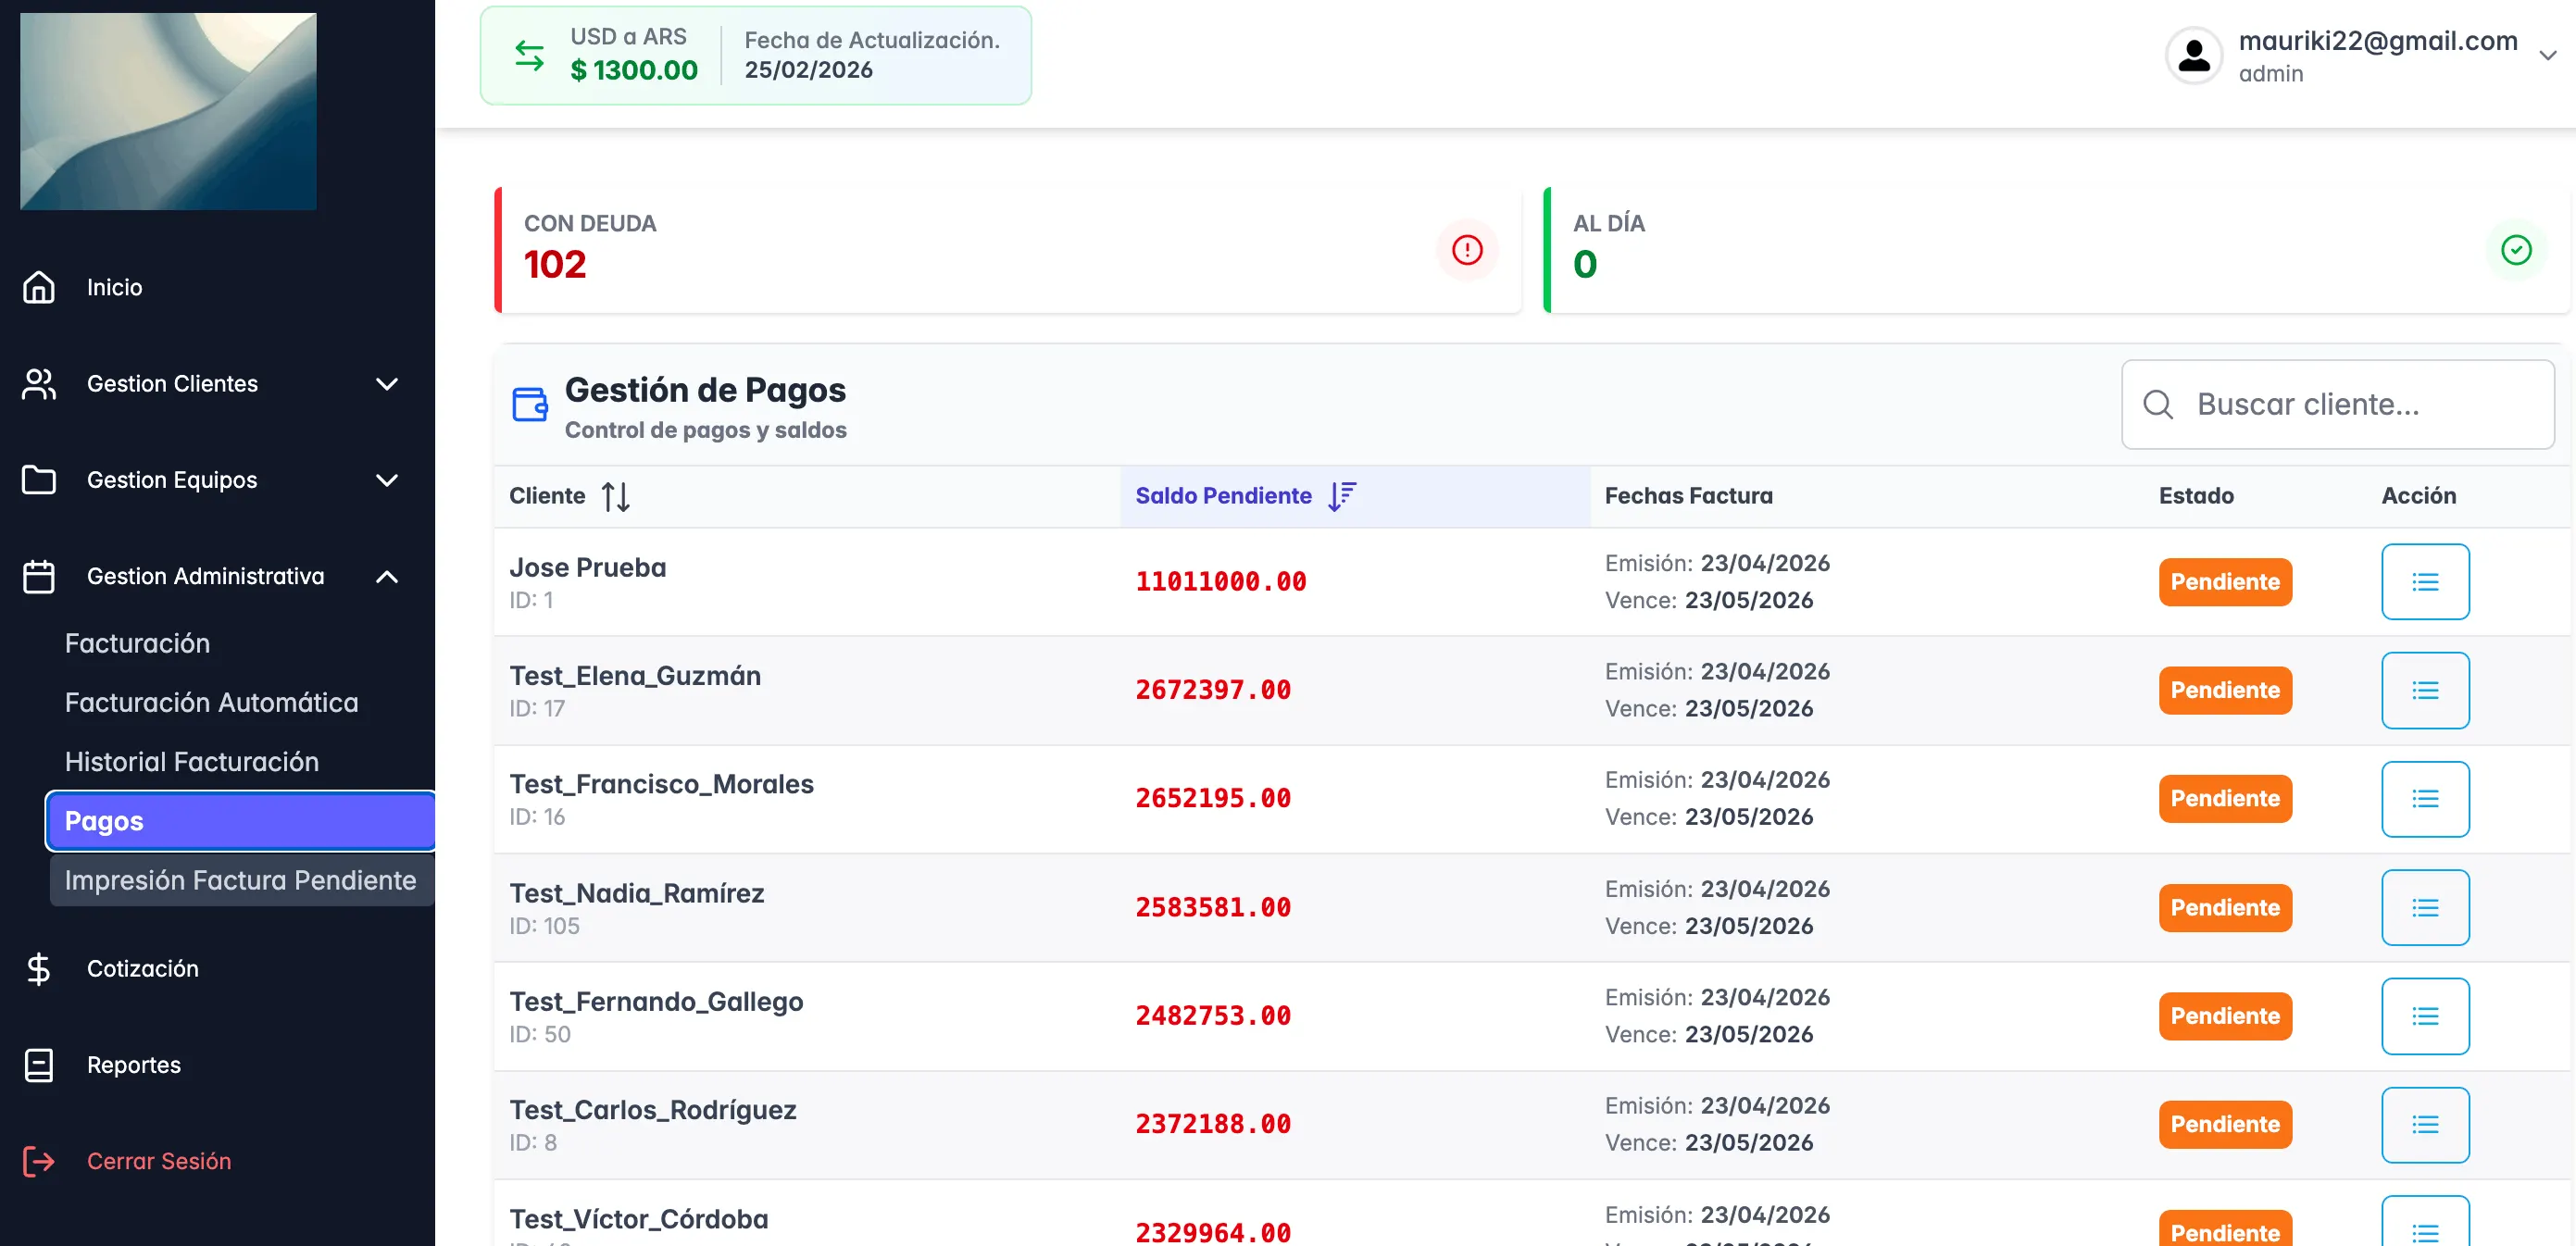The image size is (2576, 1246).
Task: Collapse the Gestion Administrativa section
Action: click(x=387, y=577)
